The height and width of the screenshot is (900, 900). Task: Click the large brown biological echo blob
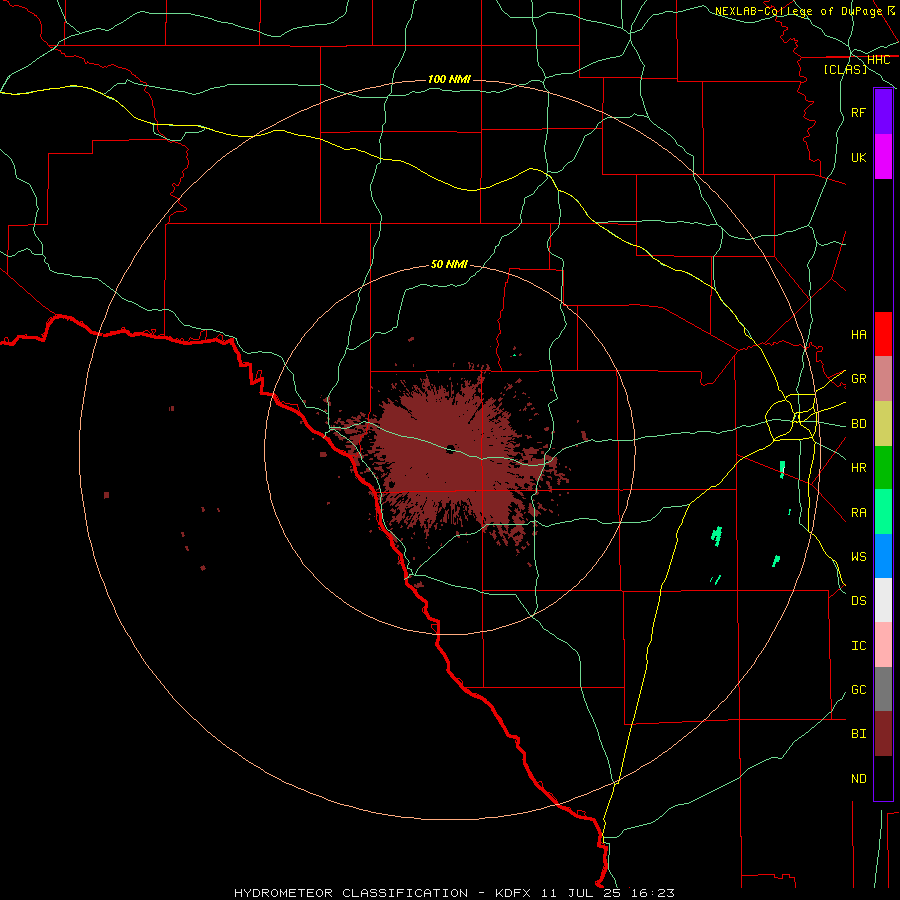pyautogui.click(x=453, y=453)
